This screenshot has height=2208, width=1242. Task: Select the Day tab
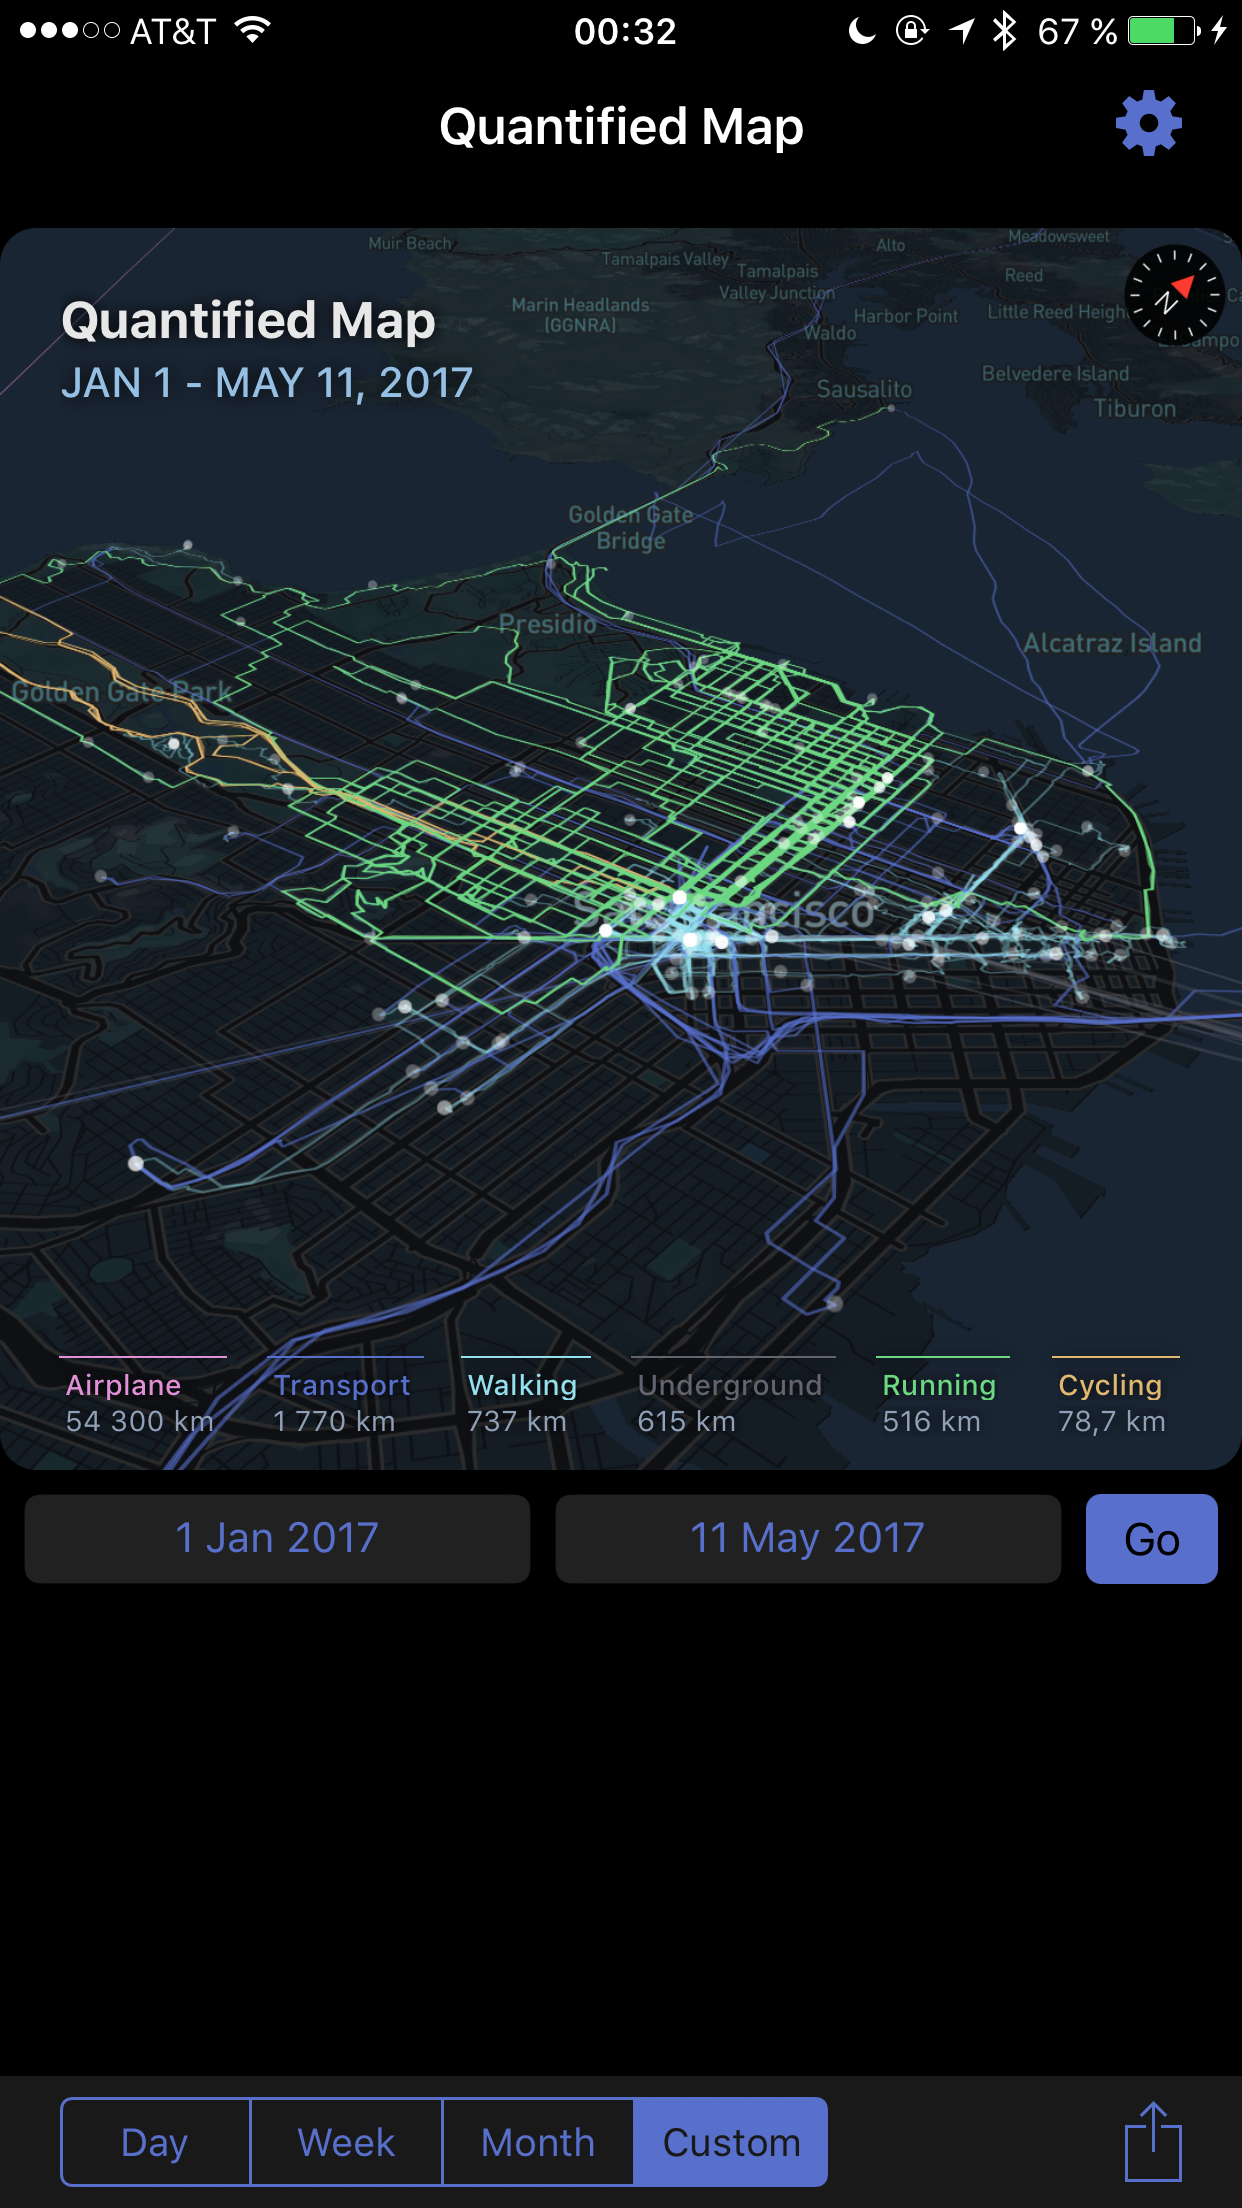pyautogui.click(x=155, y=2142)
